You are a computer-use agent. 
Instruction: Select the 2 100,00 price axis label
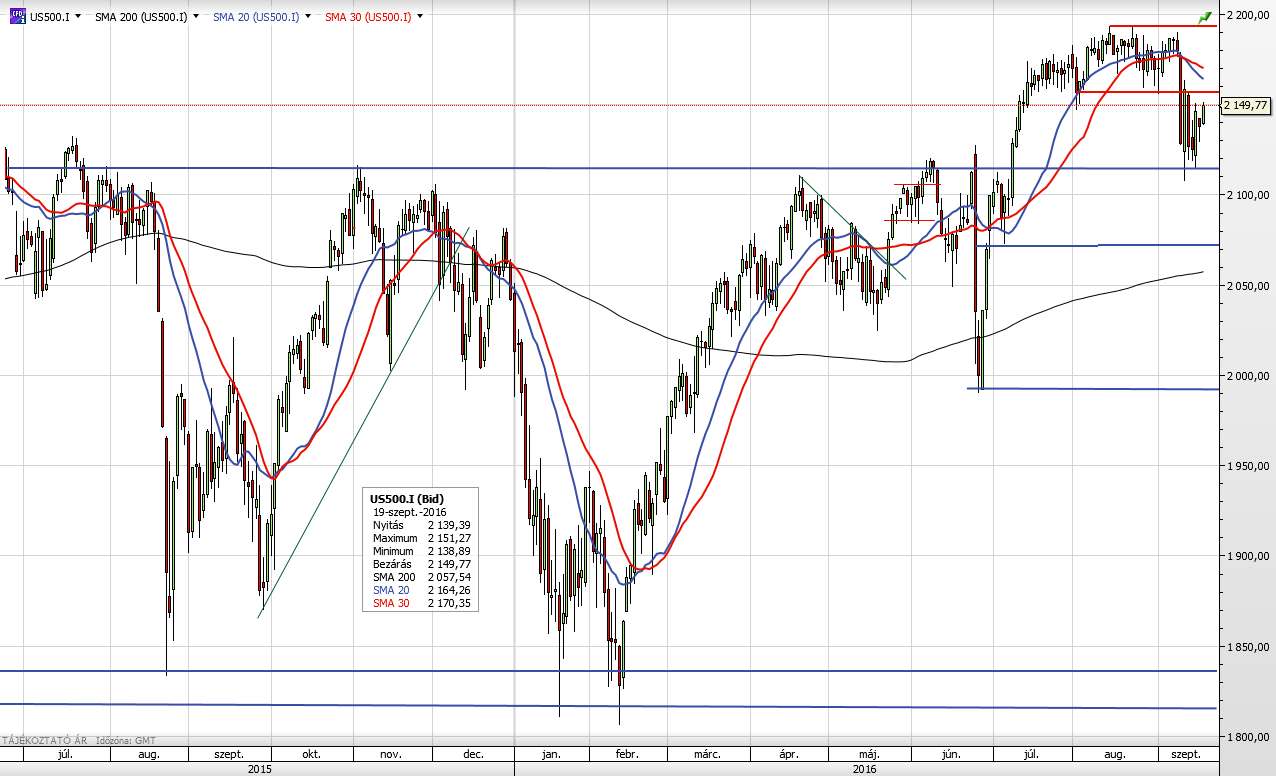pyautogui.click(x=1248, y=195)
